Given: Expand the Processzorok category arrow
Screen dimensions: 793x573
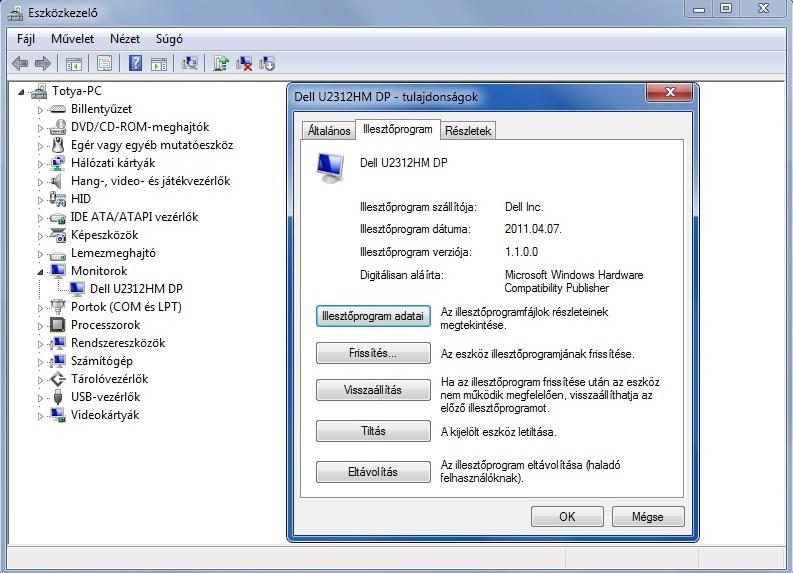Looking at the screenshot, I should point(40,326).
